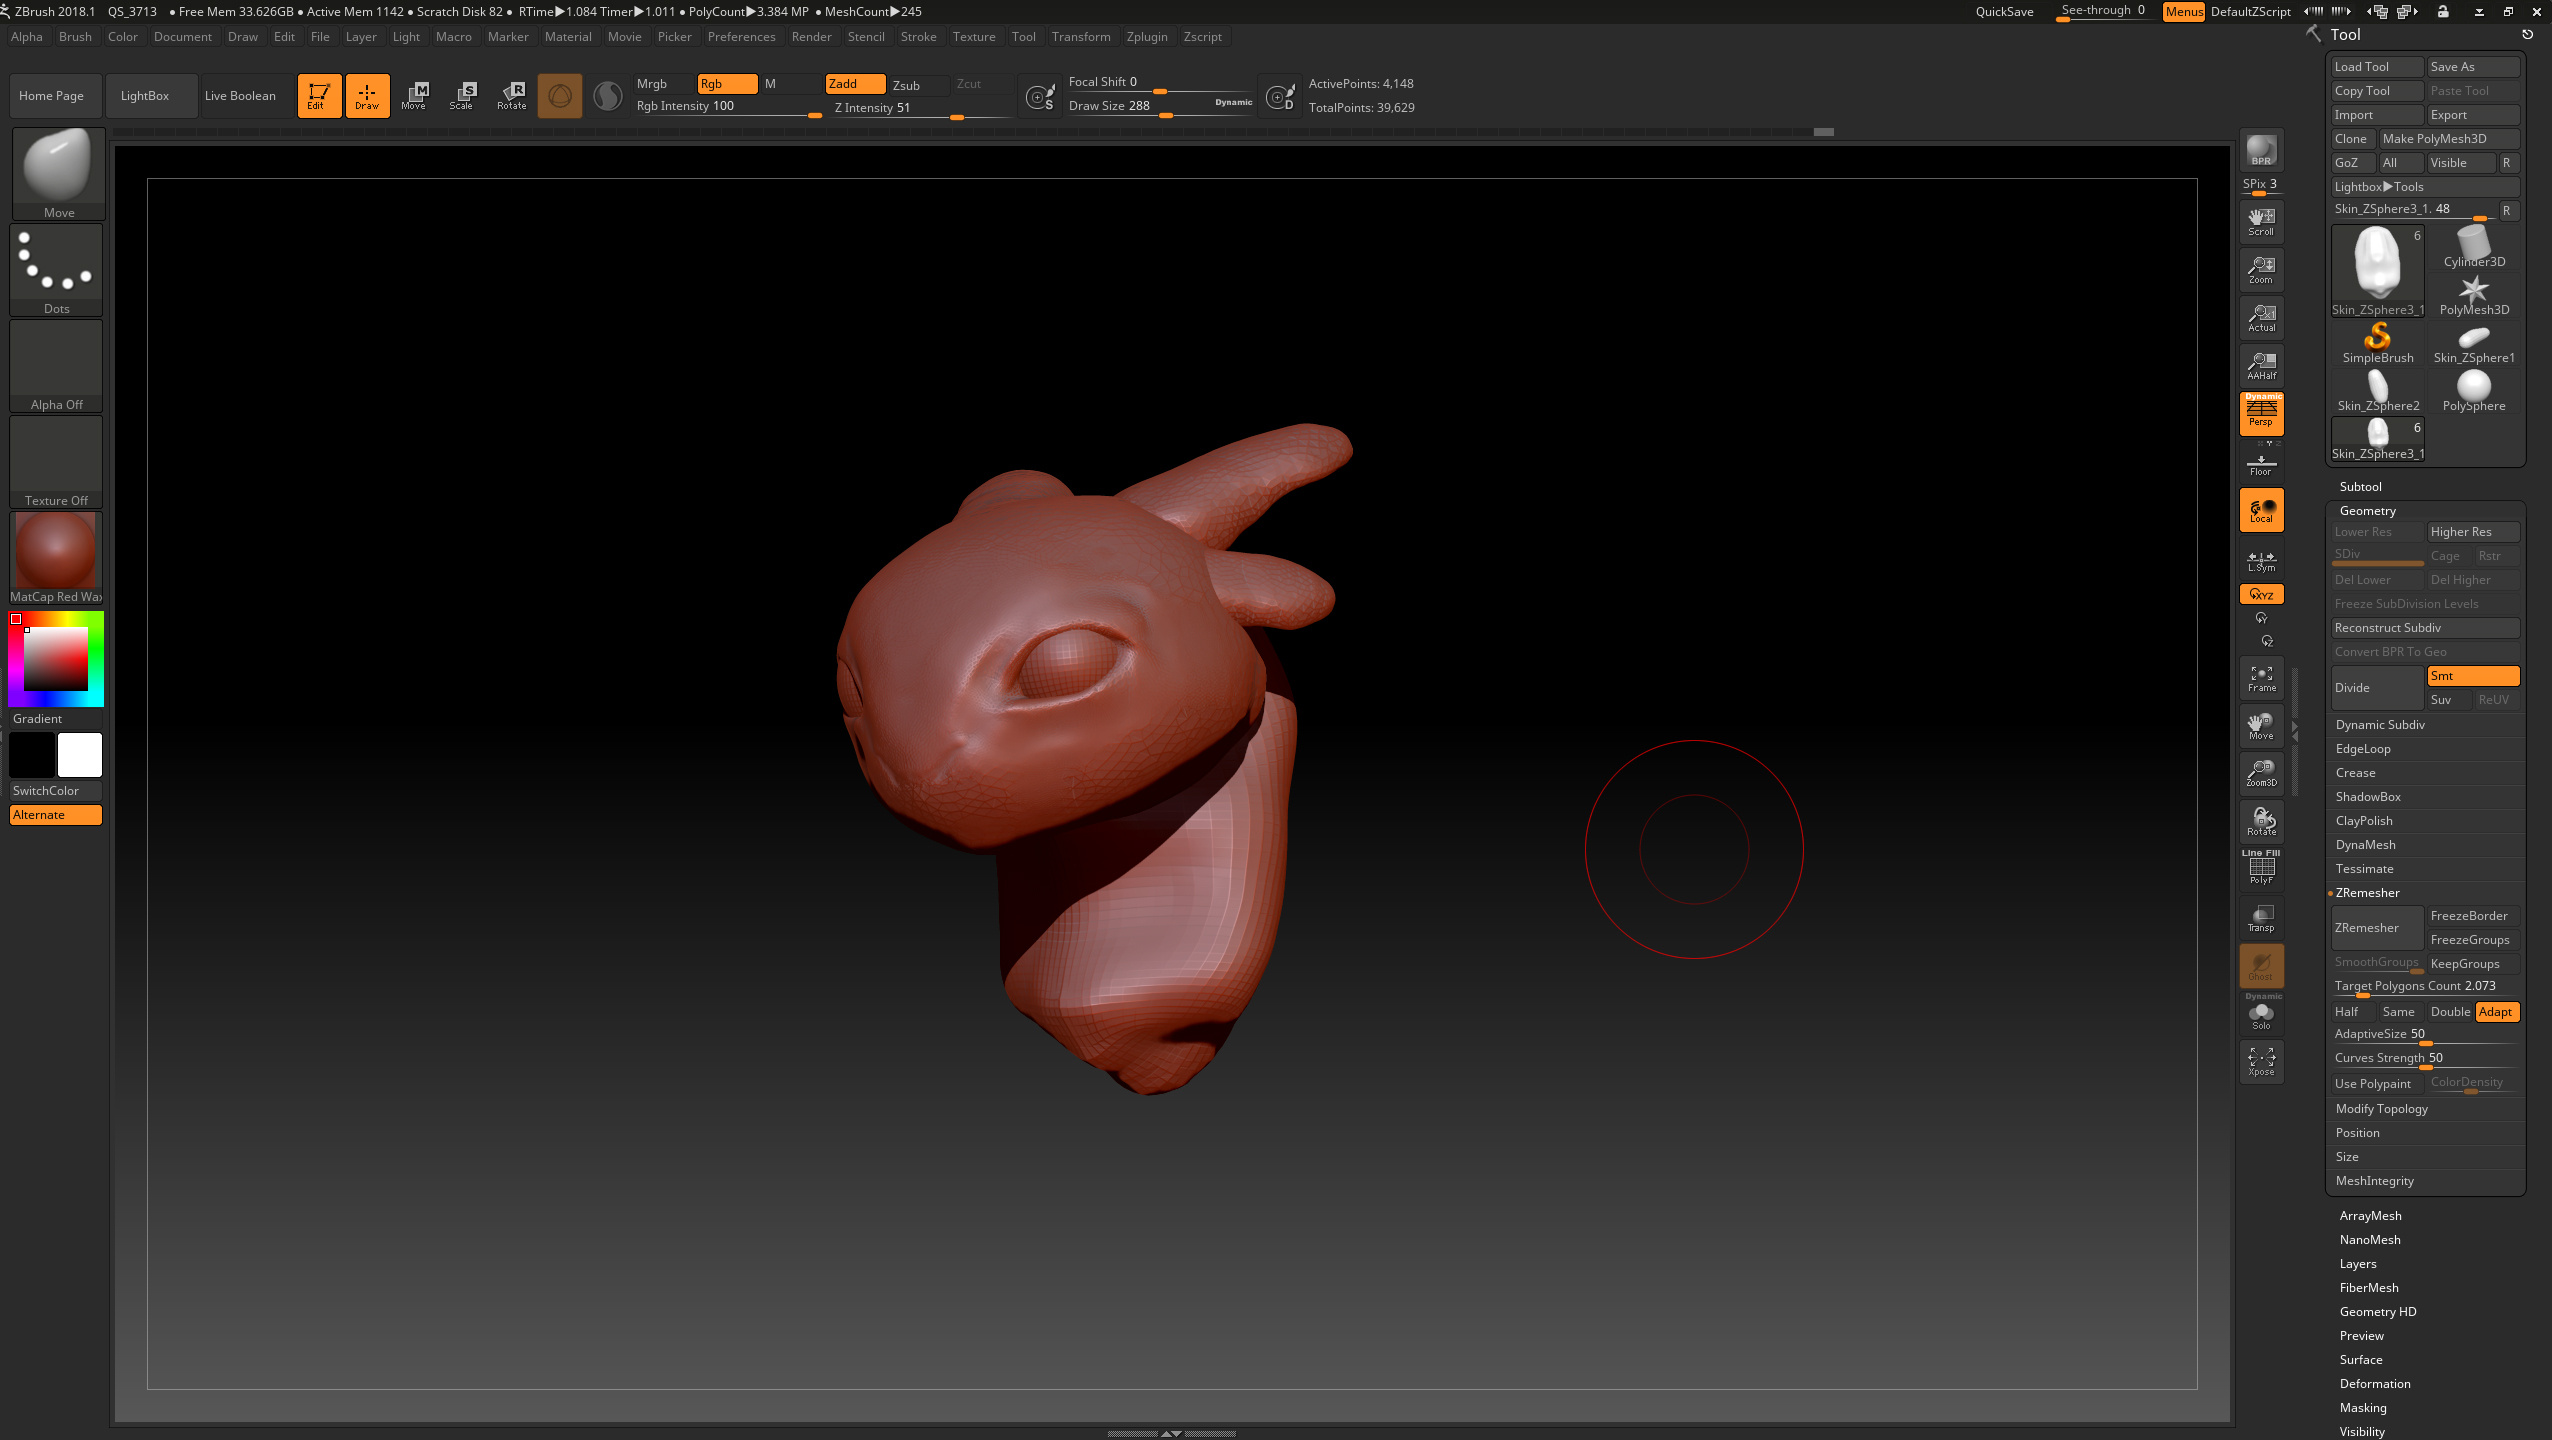Disable the Smt smoothing option

click(x=2472, y=676)
